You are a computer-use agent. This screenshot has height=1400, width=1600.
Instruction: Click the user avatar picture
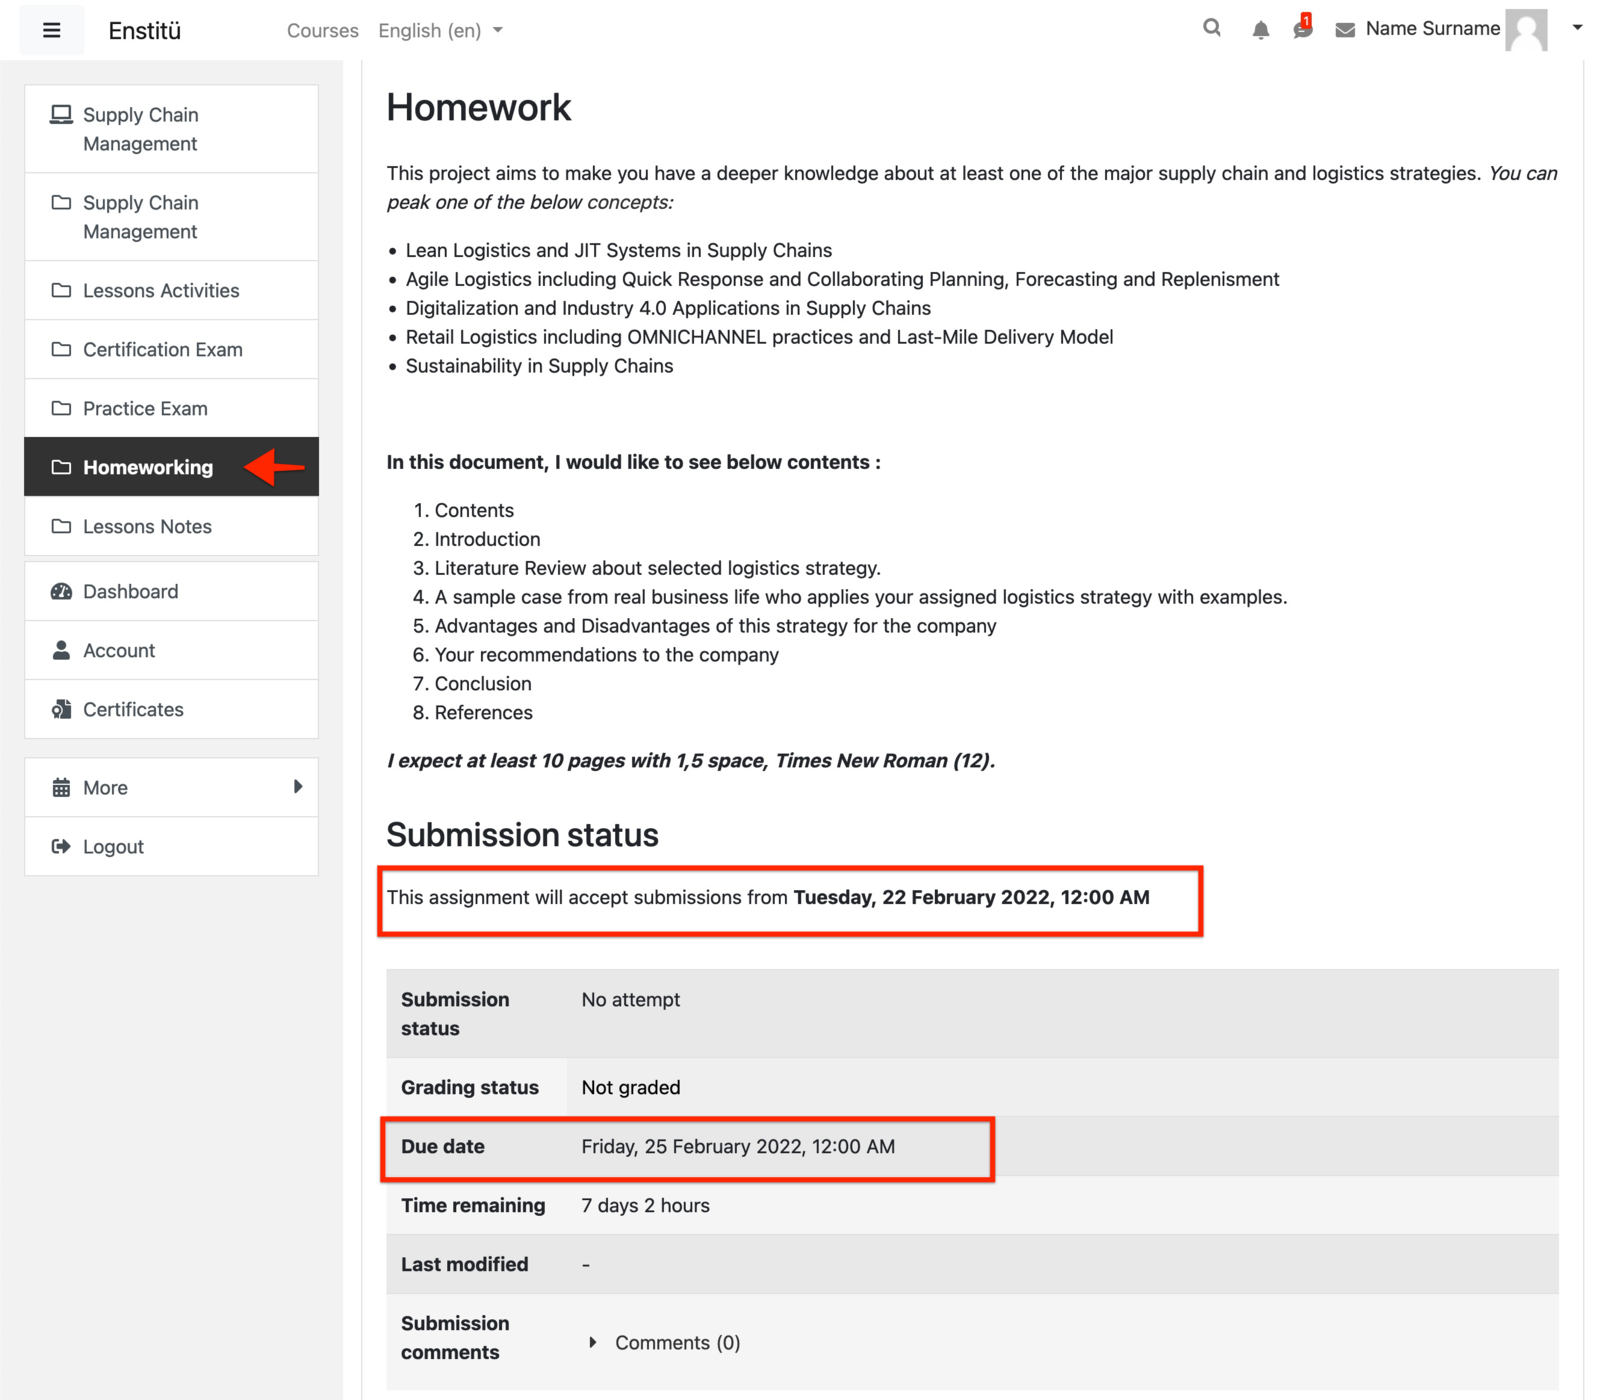1526,30
